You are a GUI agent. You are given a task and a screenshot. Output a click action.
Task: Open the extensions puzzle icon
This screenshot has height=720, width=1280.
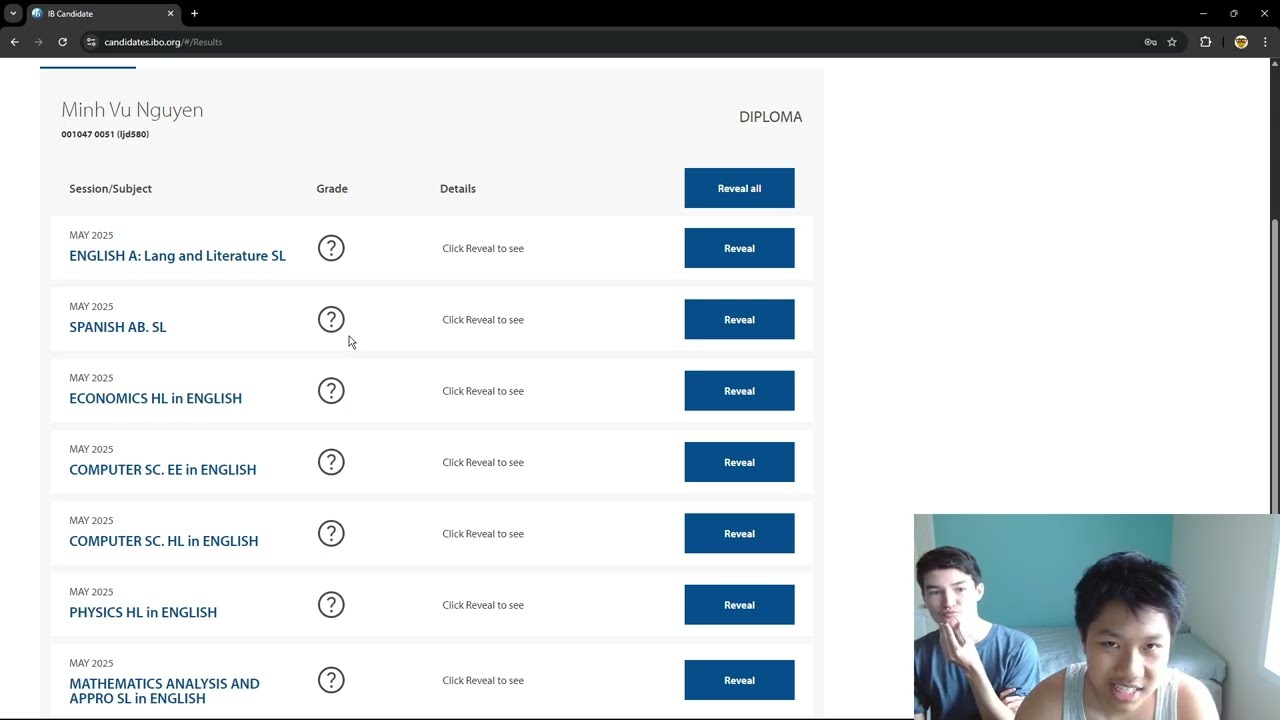click(1205, 42)
